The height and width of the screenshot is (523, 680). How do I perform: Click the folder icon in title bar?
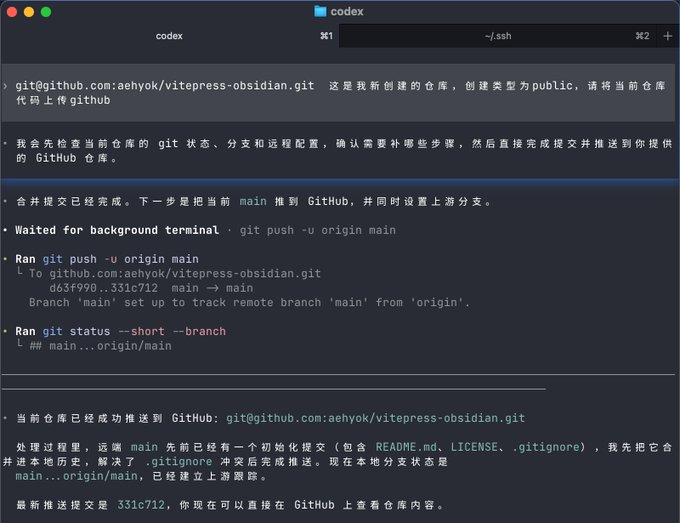coord(320,12)
